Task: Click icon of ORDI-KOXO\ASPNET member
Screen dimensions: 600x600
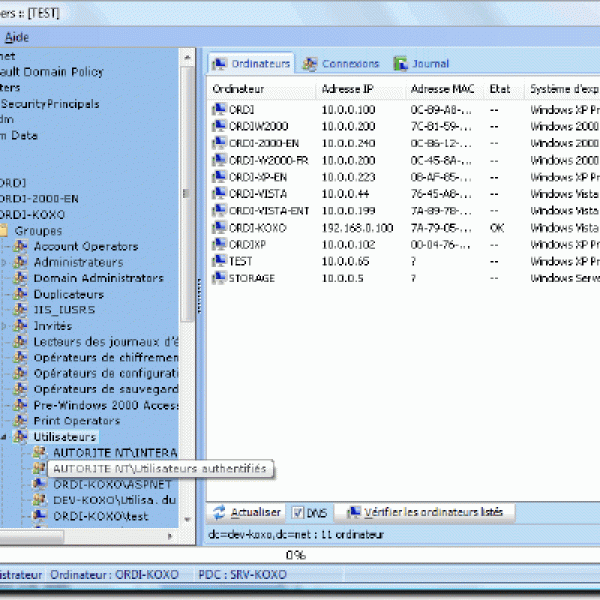Action: click(39, 484)
